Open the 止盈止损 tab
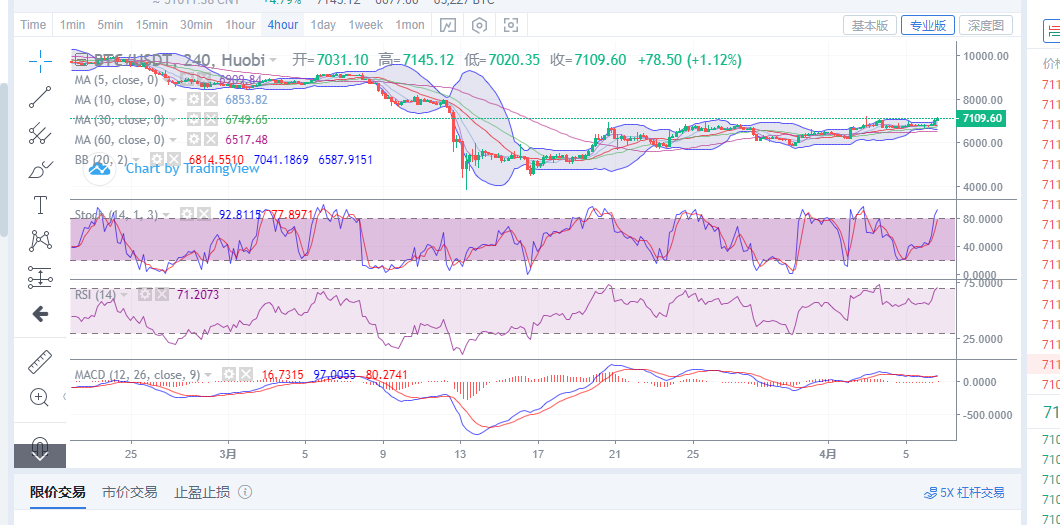 [201, 492]
